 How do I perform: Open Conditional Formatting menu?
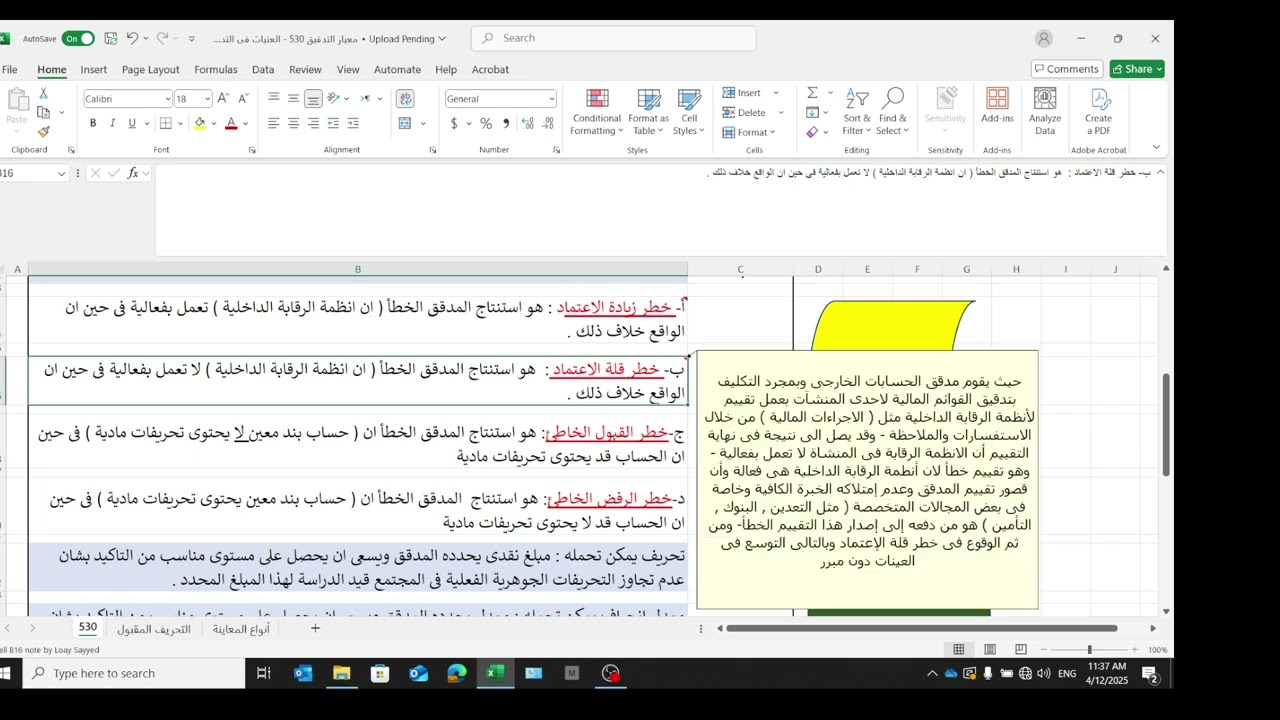point(597,112)
